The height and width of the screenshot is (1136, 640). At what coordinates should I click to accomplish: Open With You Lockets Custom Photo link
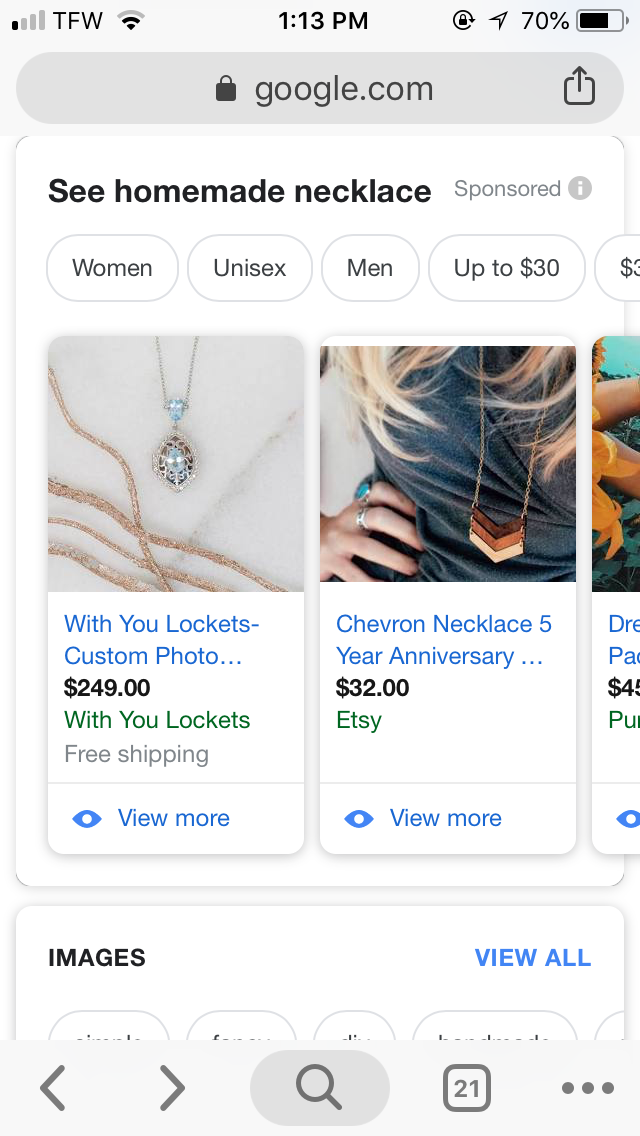click(161, 640)
